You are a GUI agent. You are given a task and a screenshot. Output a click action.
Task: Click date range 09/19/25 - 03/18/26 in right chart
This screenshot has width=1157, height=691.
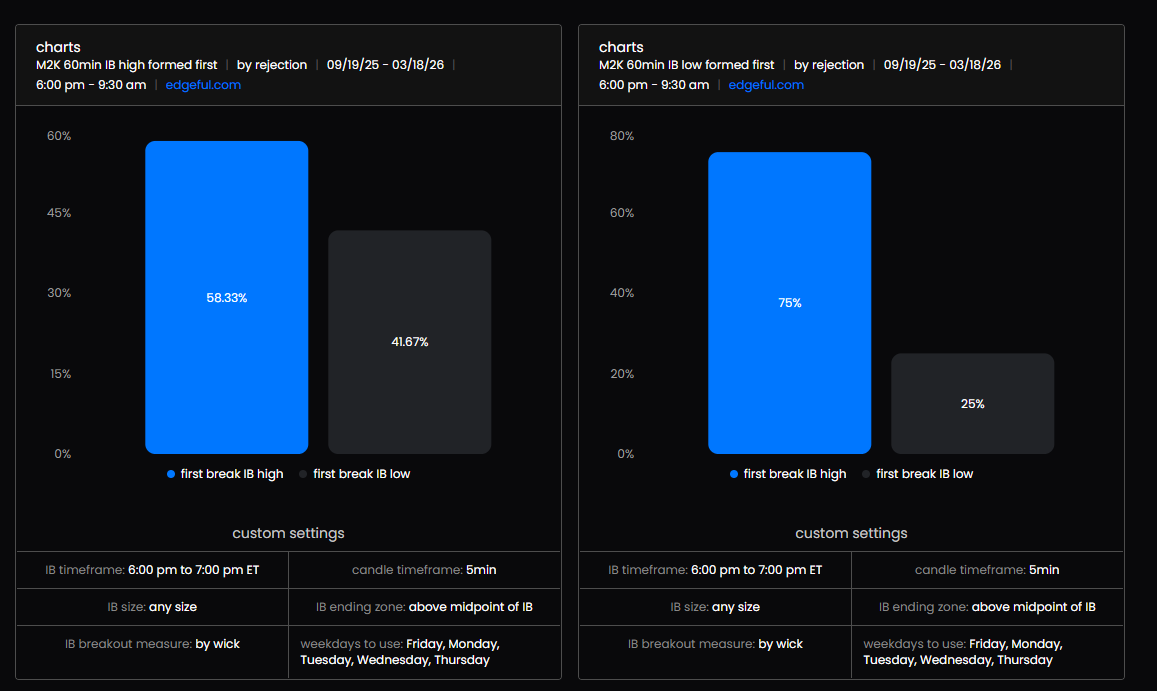pyautogui.click(x=942, y=65)
